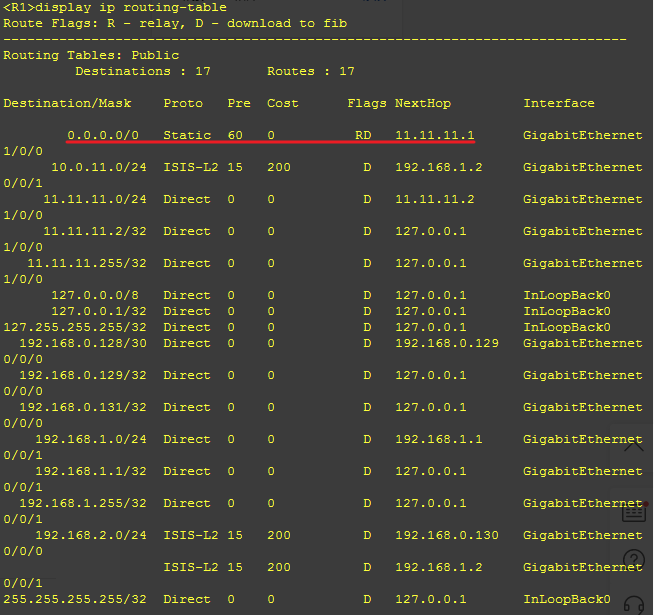Click GigabitEthernet interface in the 0.0.0.0/0 row

click(x=583, y=135)
